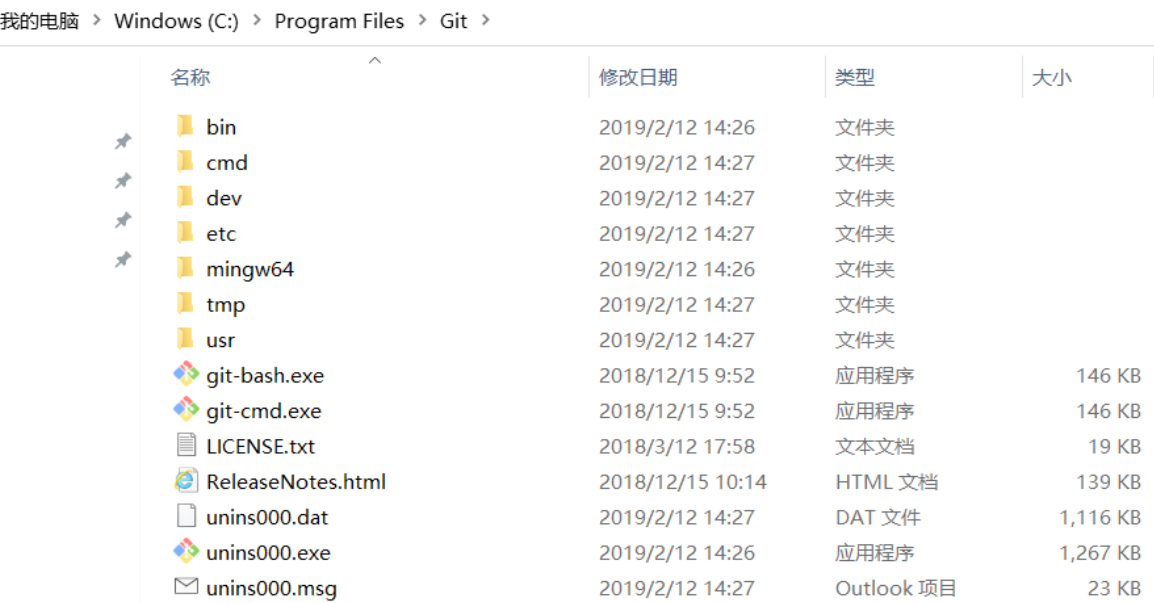The height and width of the screenshot is (603, 1154).
Task: Sort by 修改日期 column header
Action: (x=638, y=77)
